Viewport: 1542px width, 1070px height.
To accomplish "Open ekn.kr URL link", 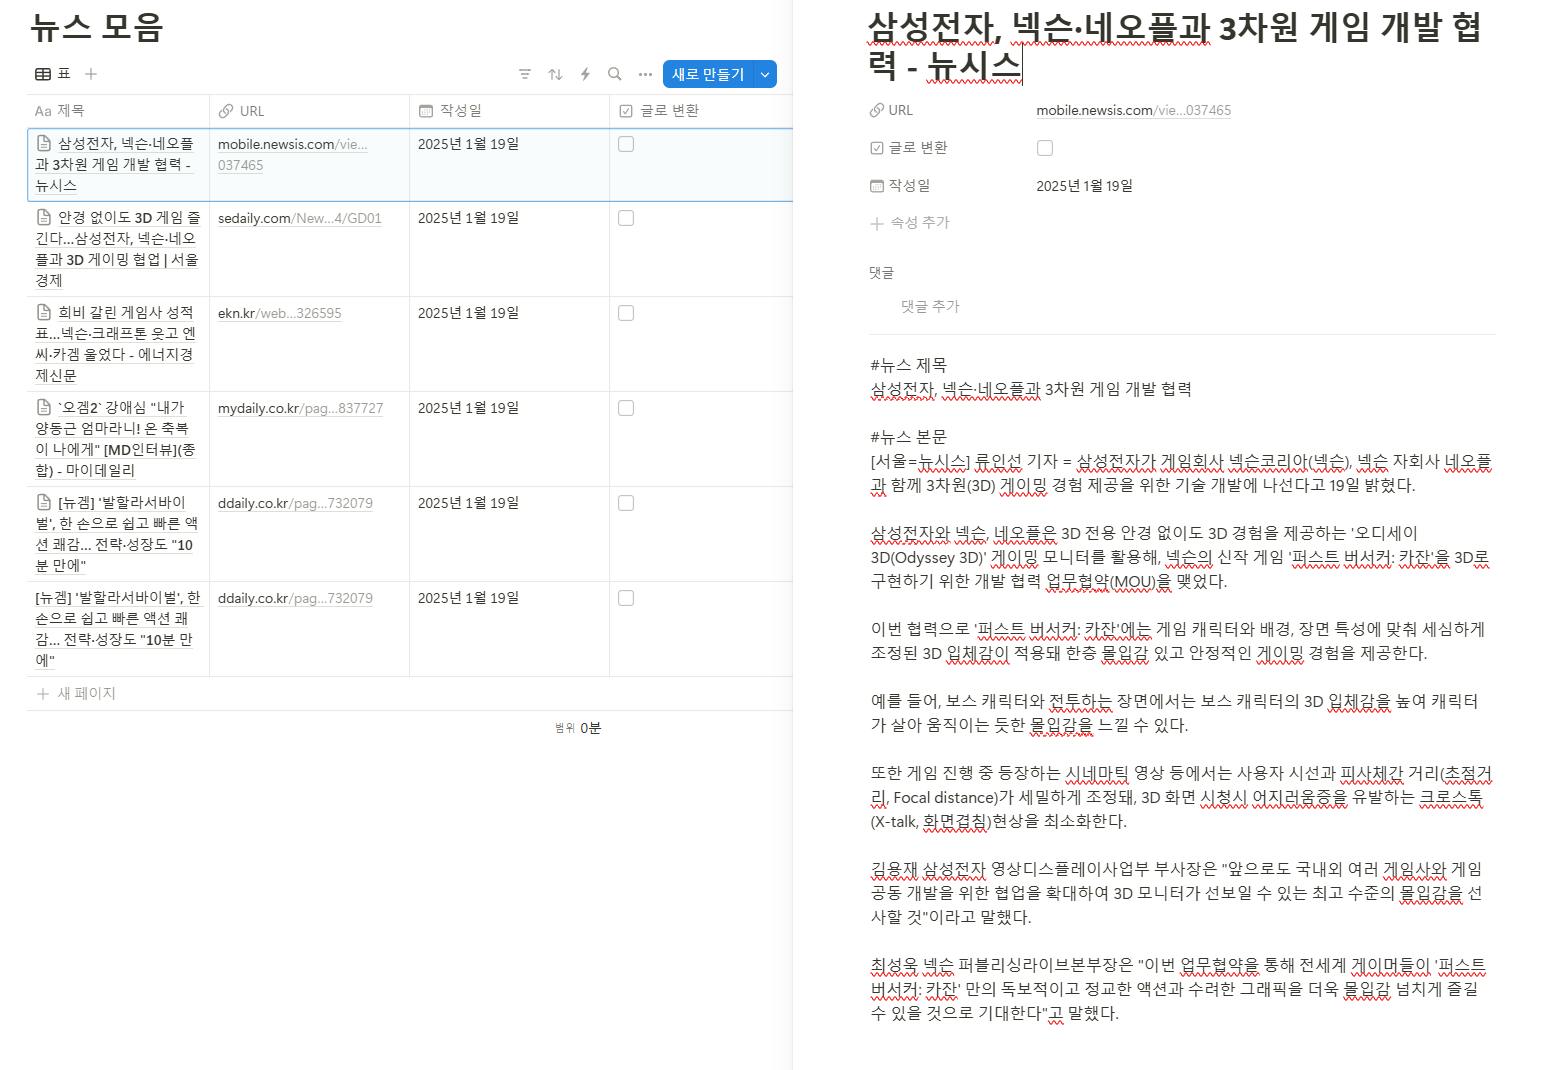I will pyautogui.click(x=279, y=313).
